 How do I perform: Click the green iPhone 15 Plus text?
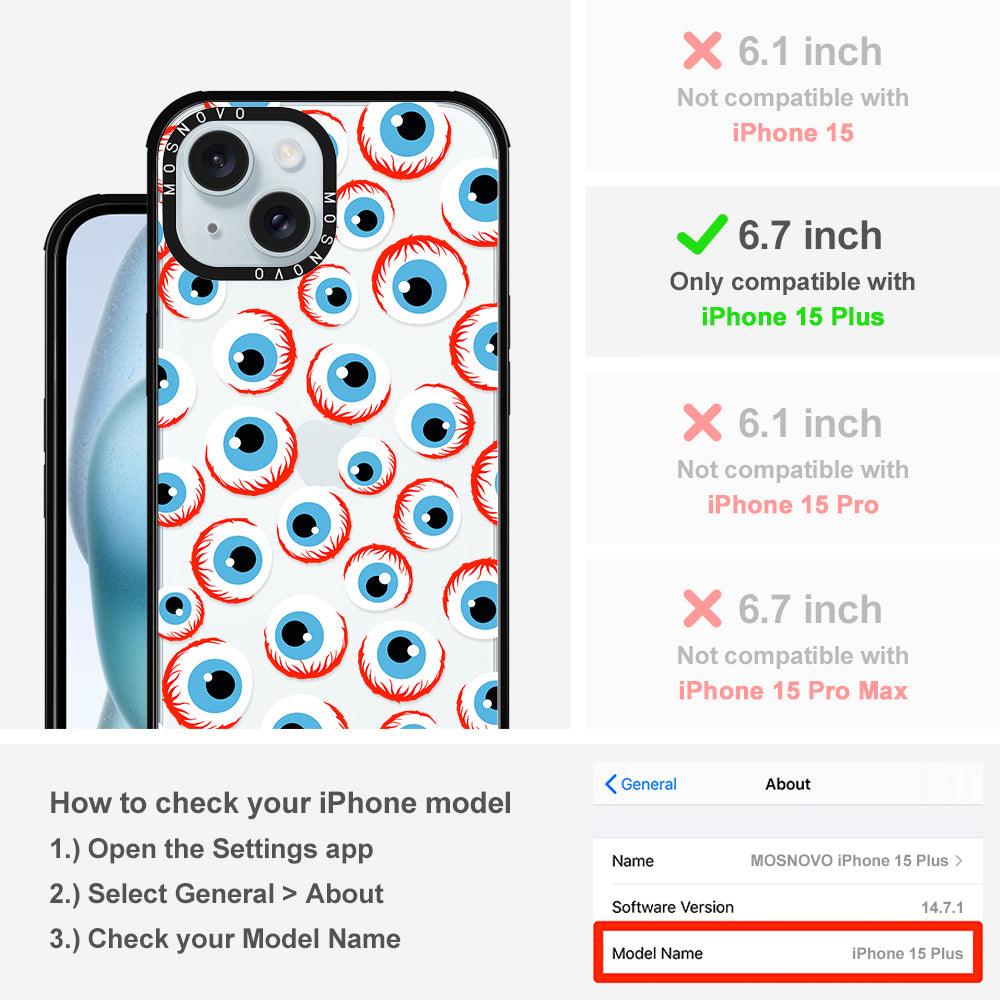(793, 316)
